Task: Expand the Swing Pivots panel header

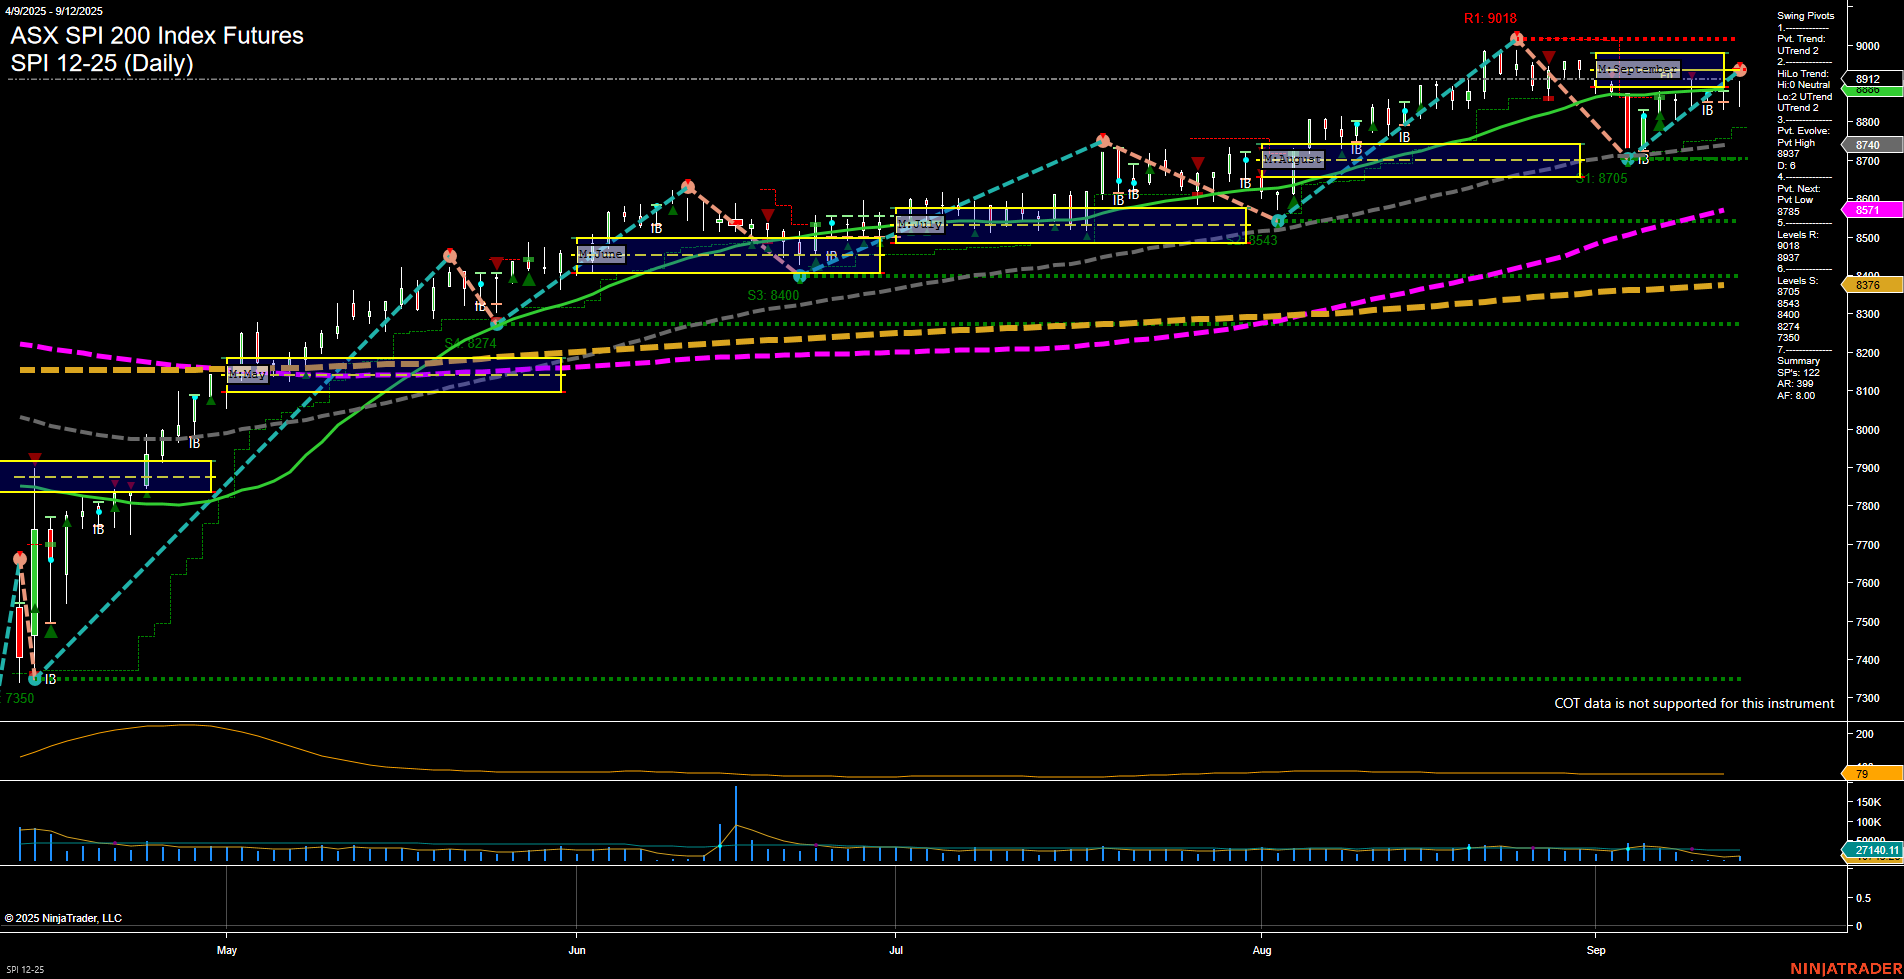Action: 1806,15
